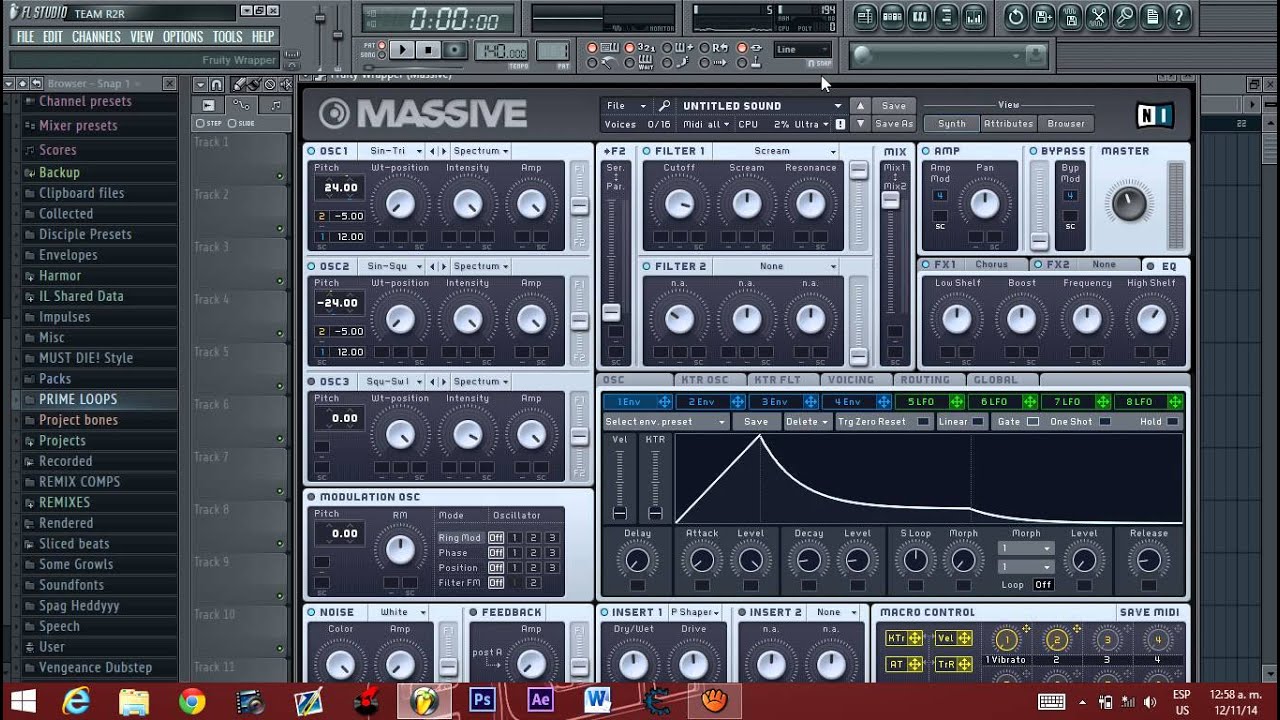Open Photoshop from the taskbar

pyautogui.click(x=482, y=700)
